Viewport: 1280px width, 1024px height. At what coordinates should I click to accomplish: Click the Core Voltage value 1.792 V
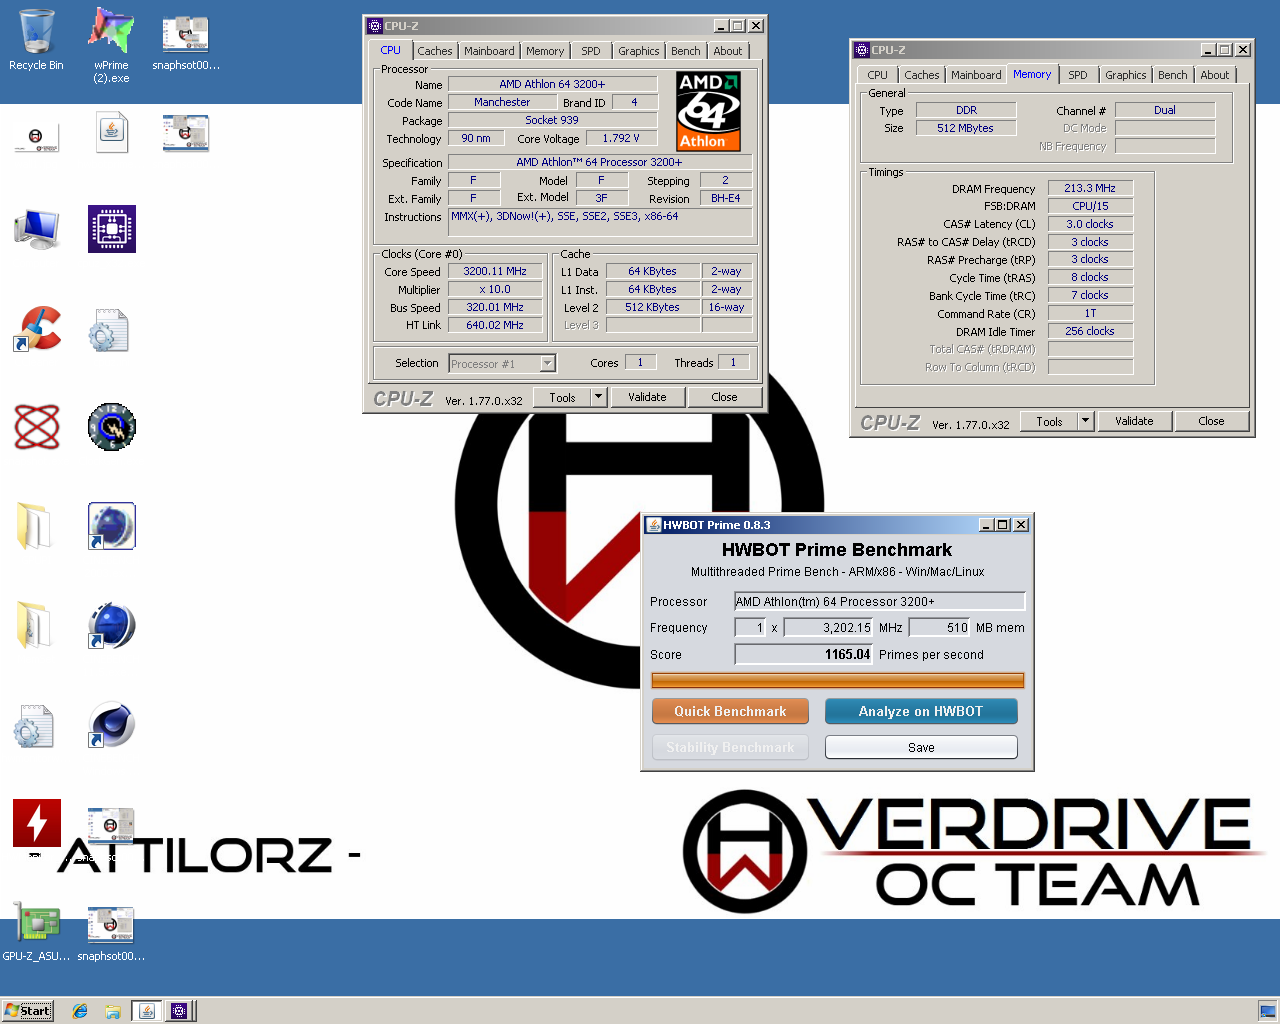621,138
